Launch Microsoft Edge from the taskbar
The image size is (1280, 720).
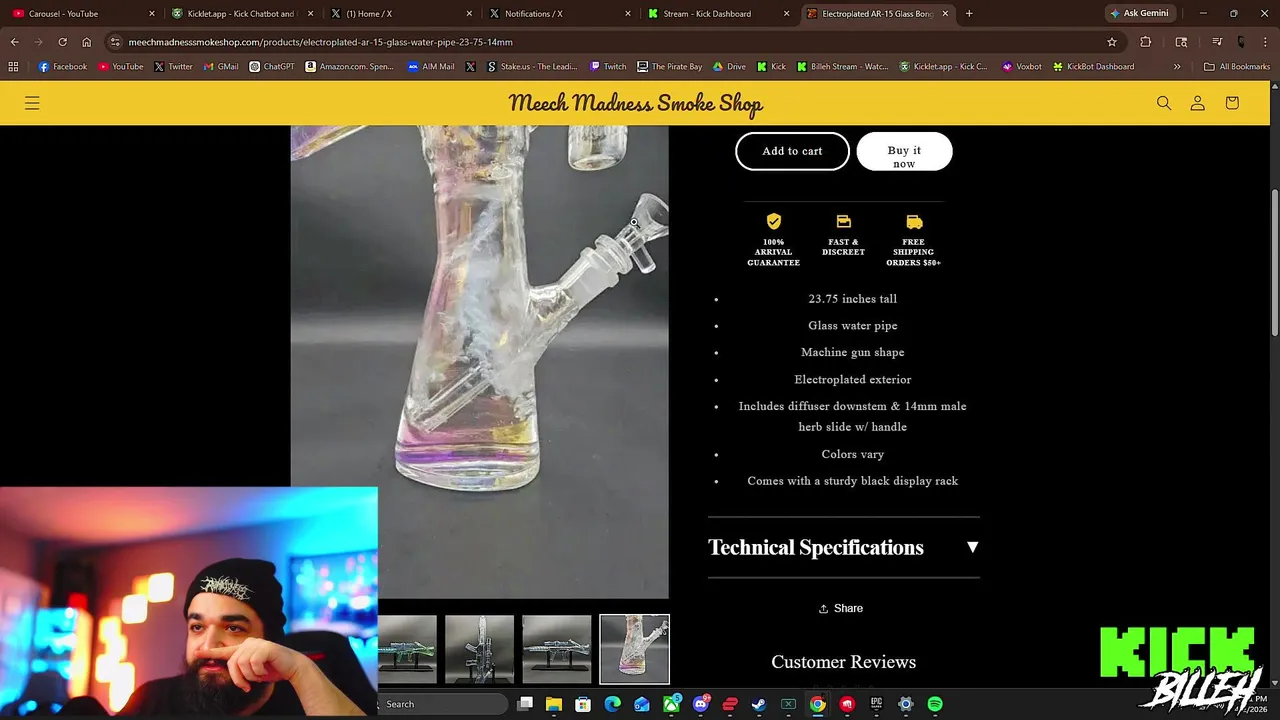[x=613, y=704]
